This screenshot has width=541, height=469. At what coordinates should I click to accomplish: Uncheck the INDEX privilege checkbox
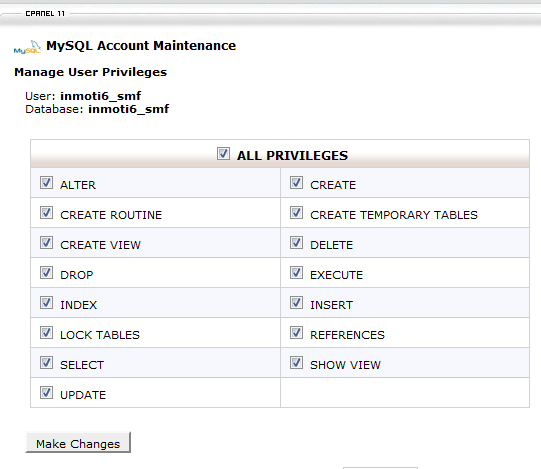(46, 303)
